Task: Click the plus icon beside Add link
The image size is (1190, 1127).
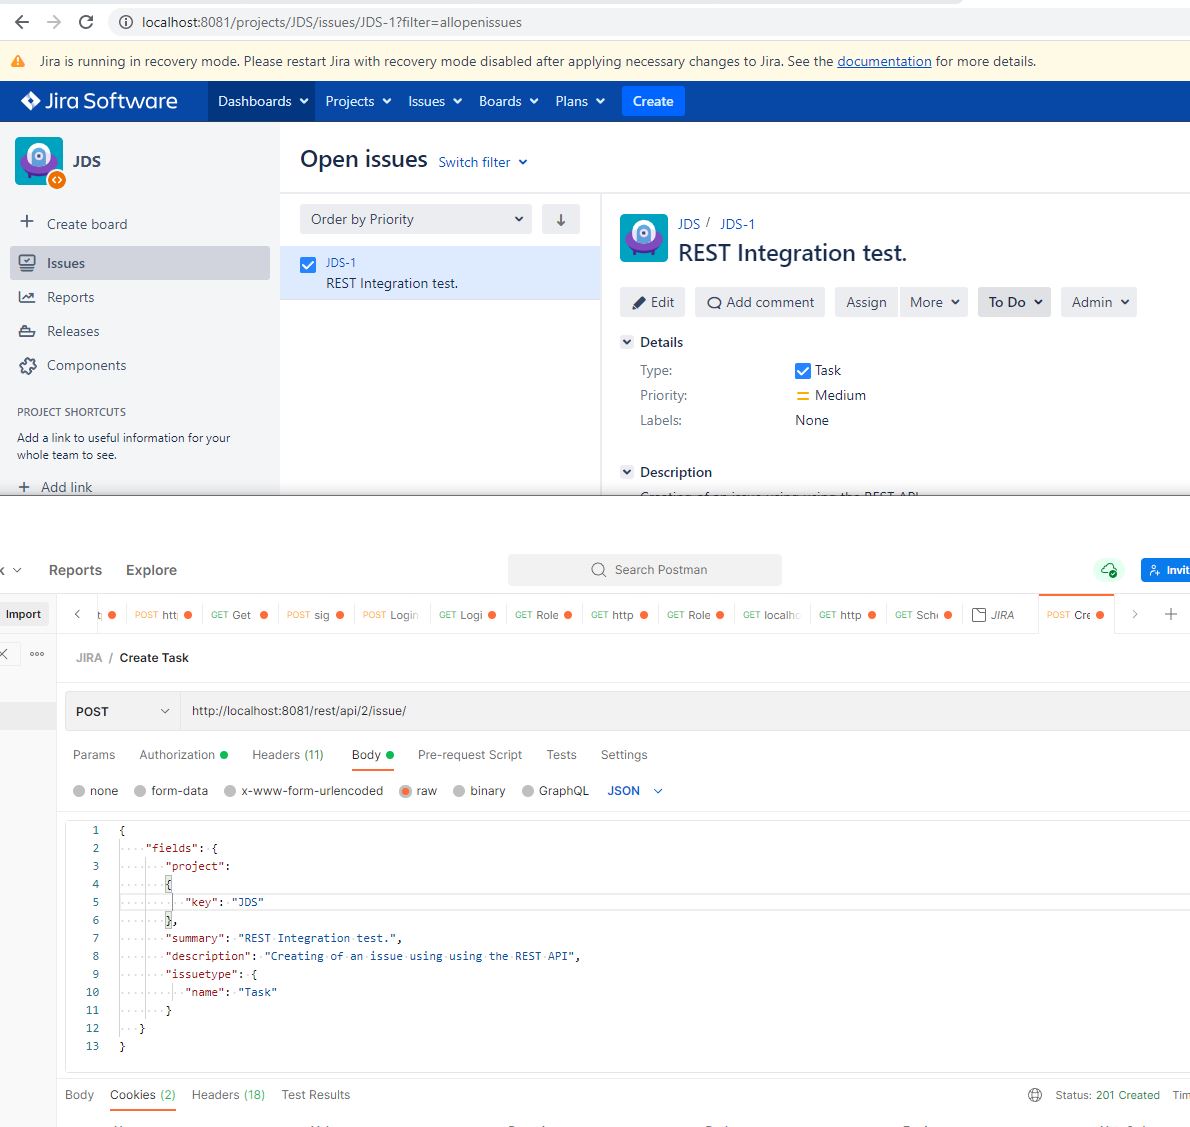Action: click(x=24, y=486)
